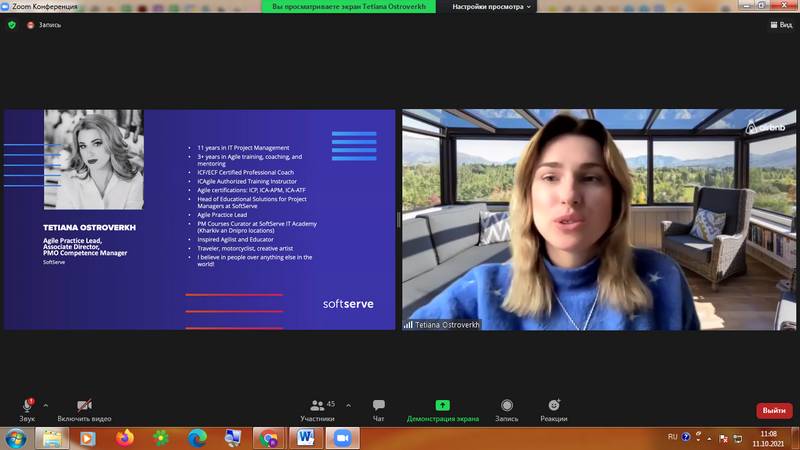Open the Участники participants panel
Viewport: 800px width, 450px height.
tap(317, 410)
